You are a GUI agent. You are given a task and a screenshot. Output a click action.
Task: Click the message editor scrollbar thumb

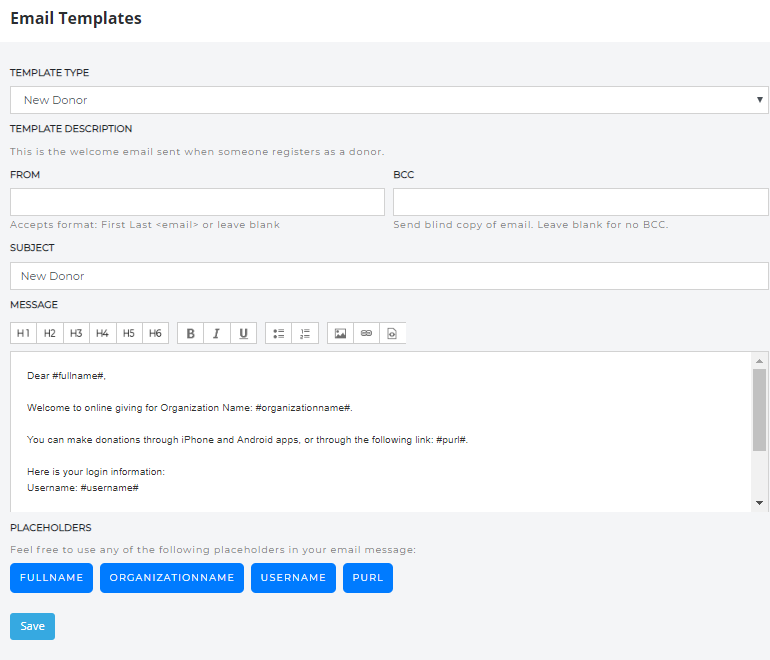760,410
